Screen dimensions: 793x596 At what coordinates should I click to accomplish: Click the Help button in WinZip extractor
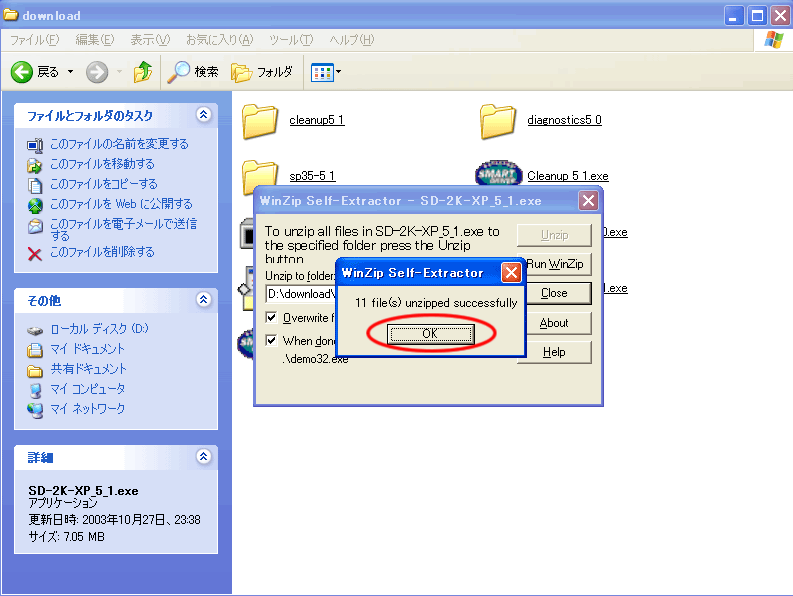(554, 352)
